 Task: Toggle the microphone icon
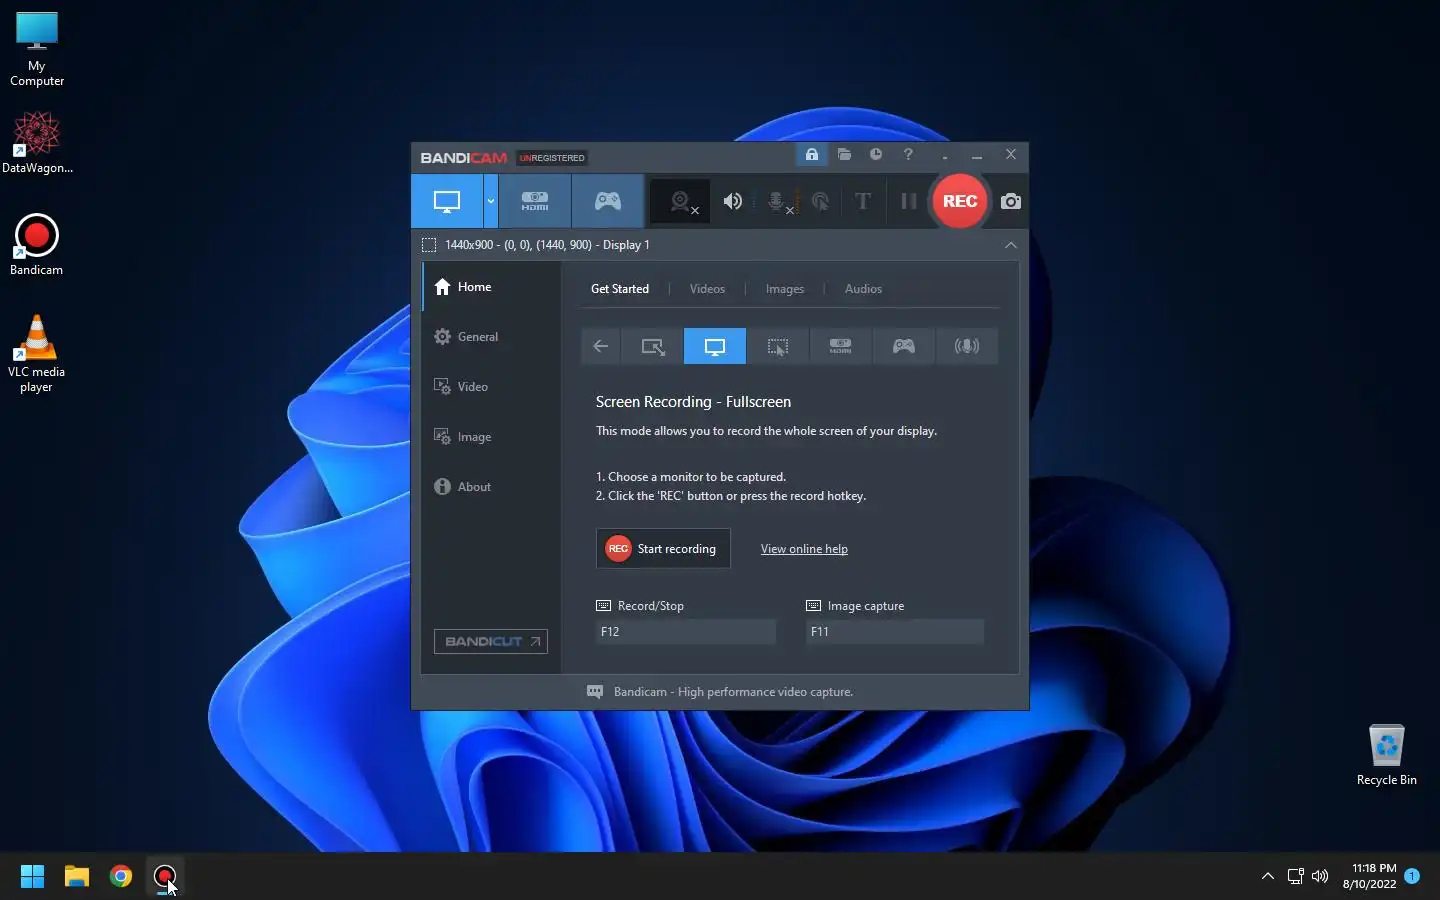click(777, 201)
